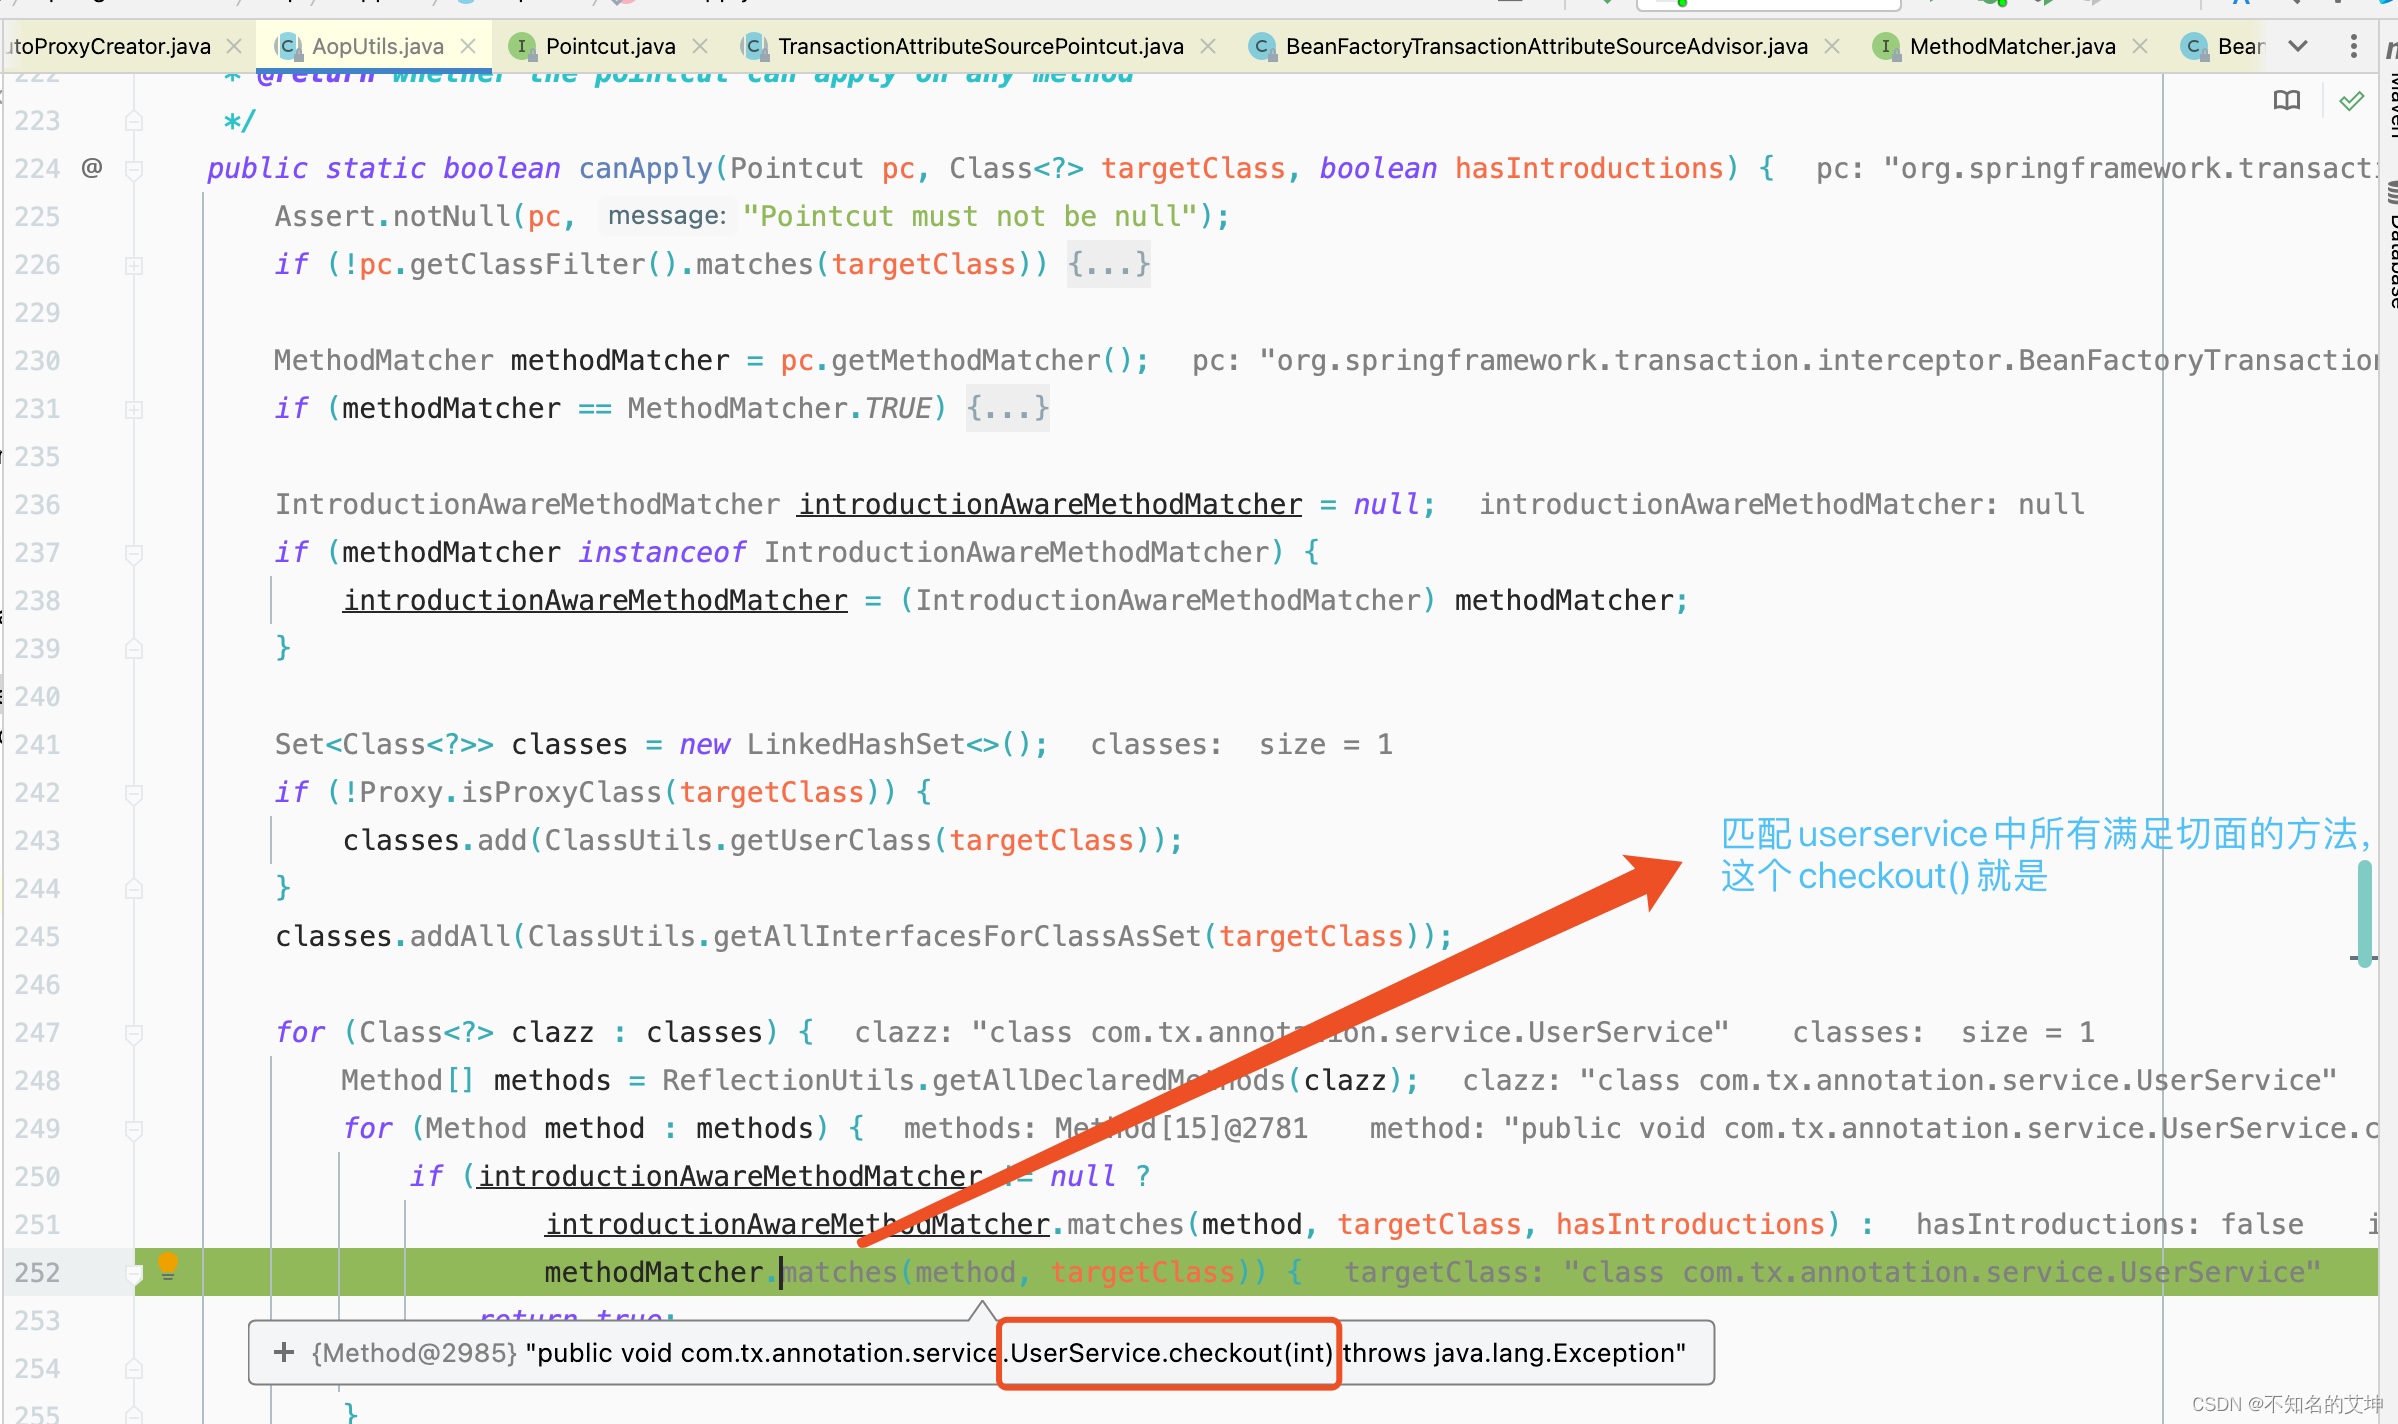Close the Pointcut.java tab
The image size is (2398, 1424).
[700, 46]
